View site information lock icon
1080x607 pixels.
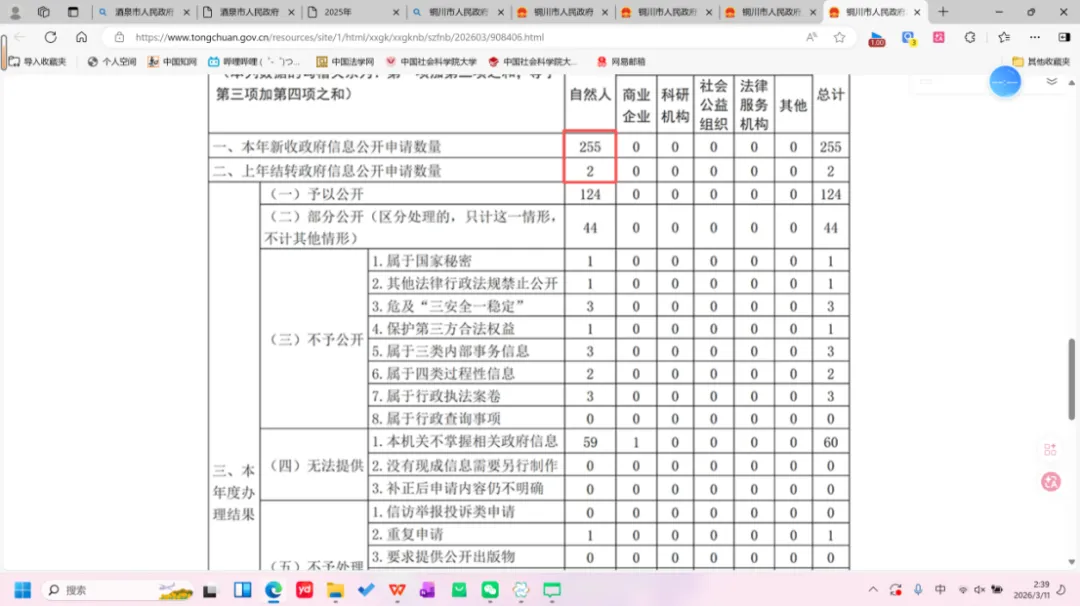click(x=119, y=37)
